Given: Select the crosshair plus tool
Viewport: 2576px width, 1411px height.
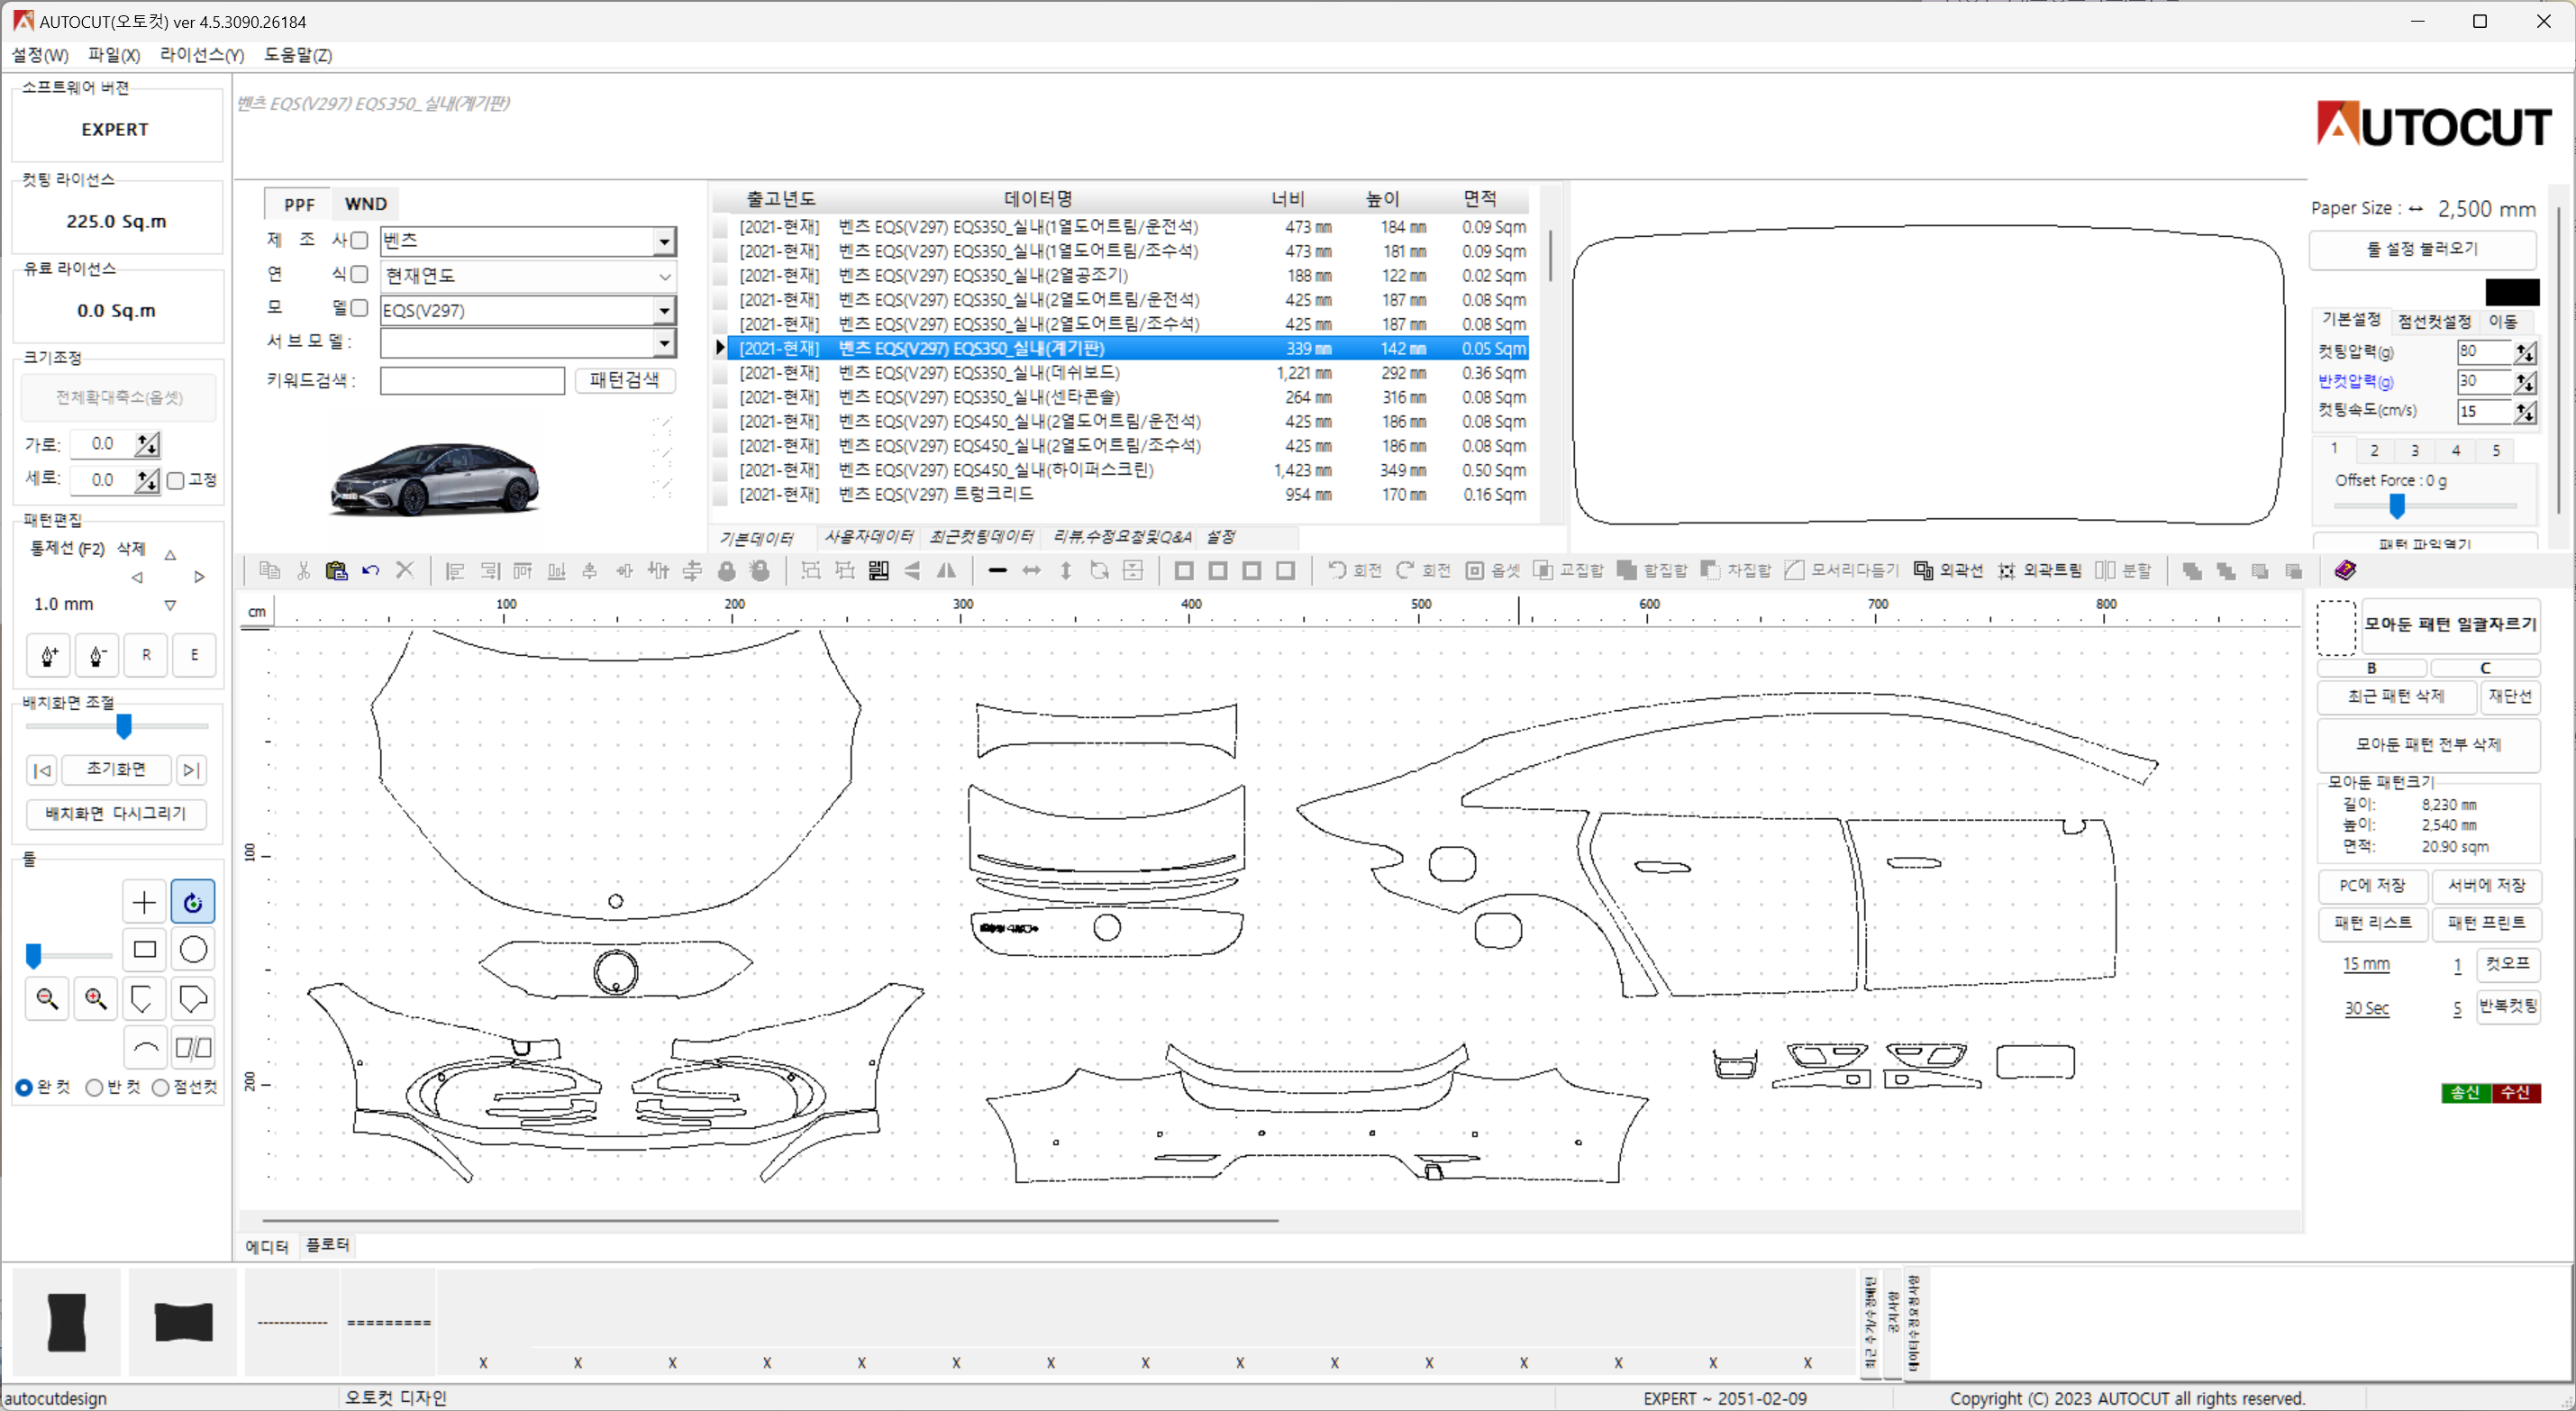Looking at the screenshot, I should 144,902.
